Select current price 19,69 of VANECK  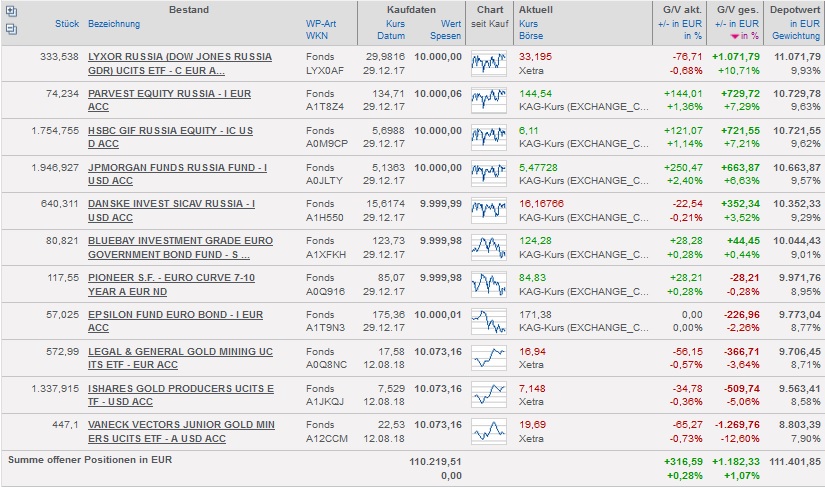point(532,424)
